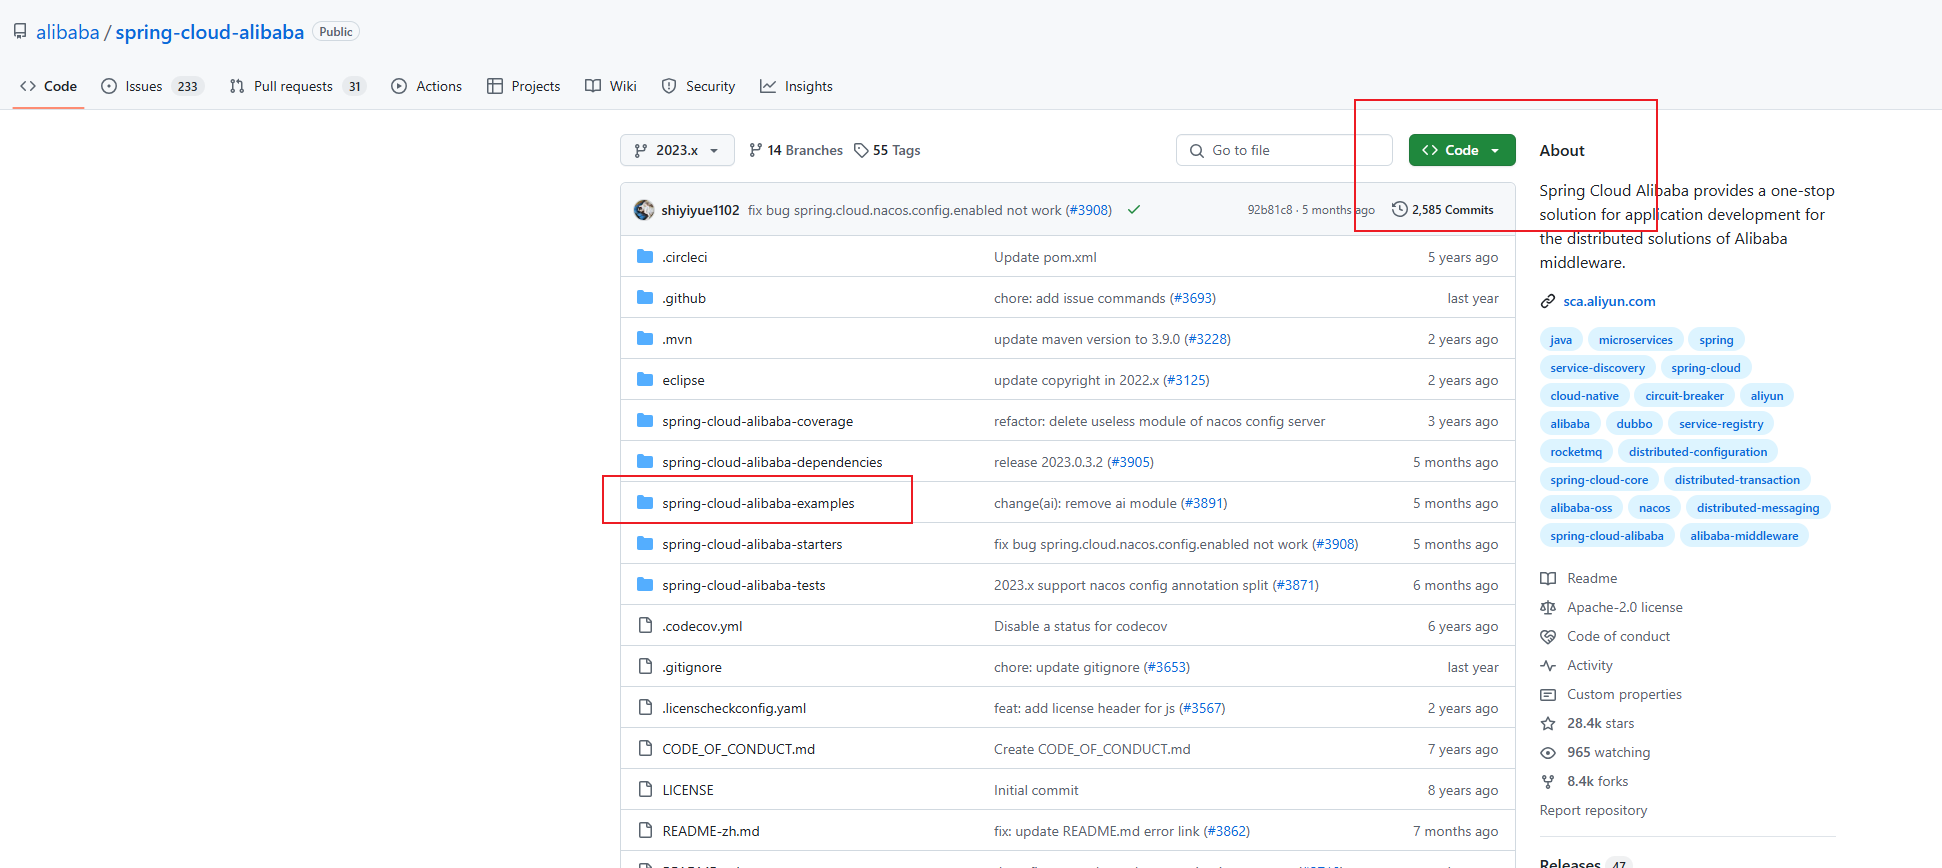Open the .mvn folder
The image size is (1942, 868).
pyautogui.click(x=677, y=339)
